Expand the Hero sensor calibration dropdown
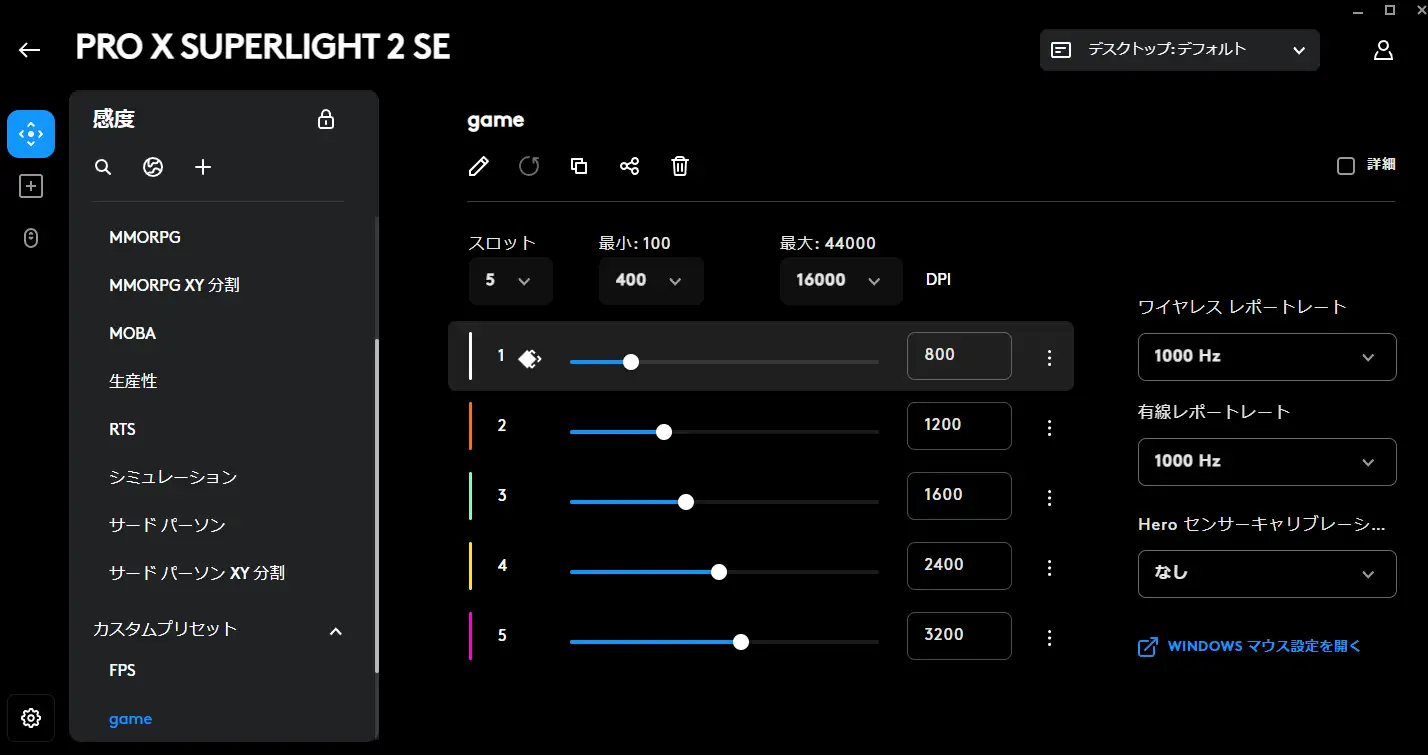This screenshot has width=1428, height=755. 1266,574
